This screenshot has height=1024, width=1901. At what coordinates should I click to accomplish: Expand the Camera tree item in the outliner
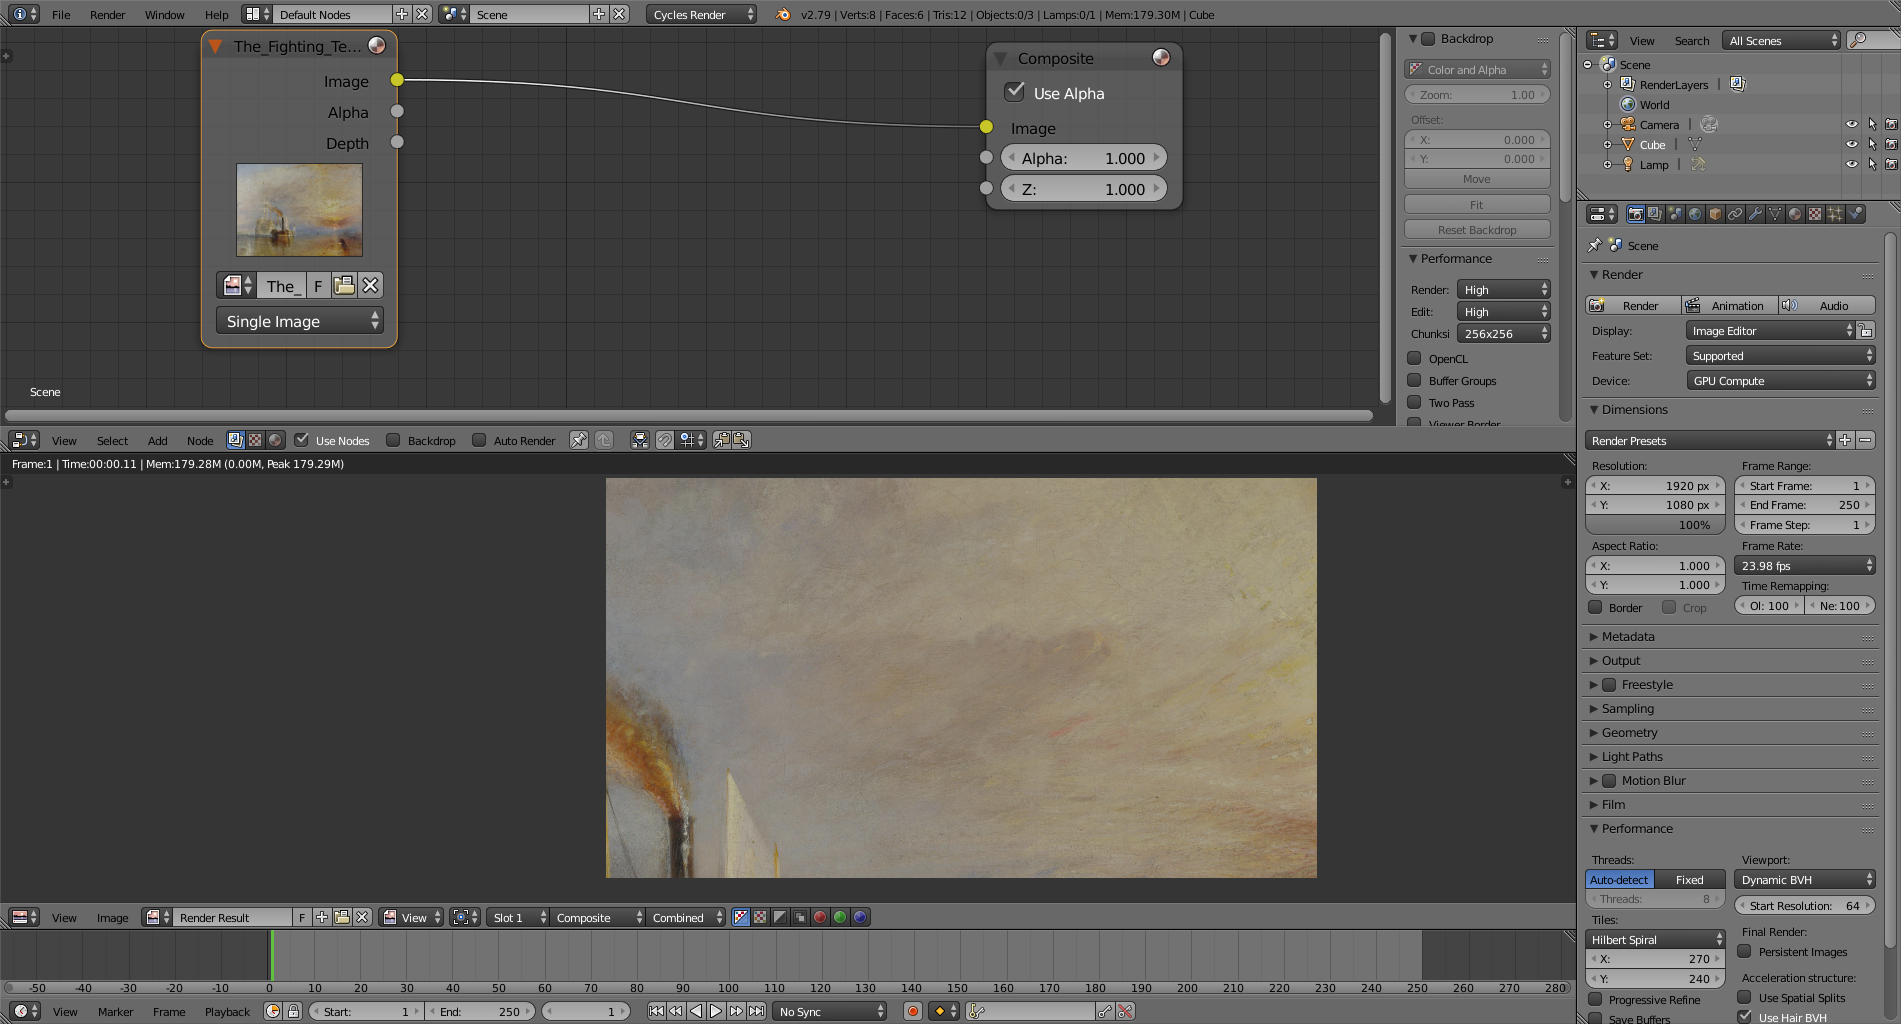coord(1607,125)
